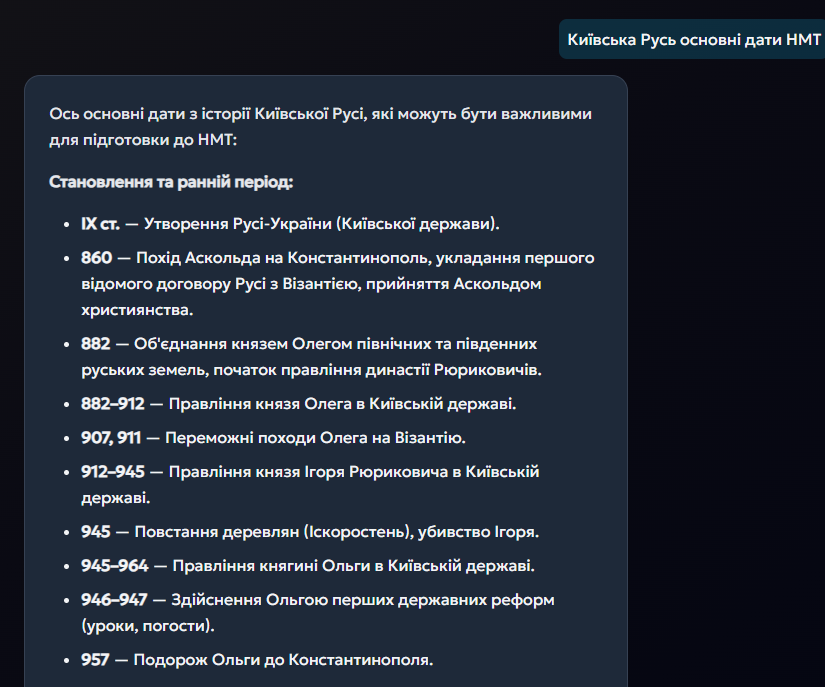Click the user message "Київська Русь основні дати НМТ"

tap(693, 40)
